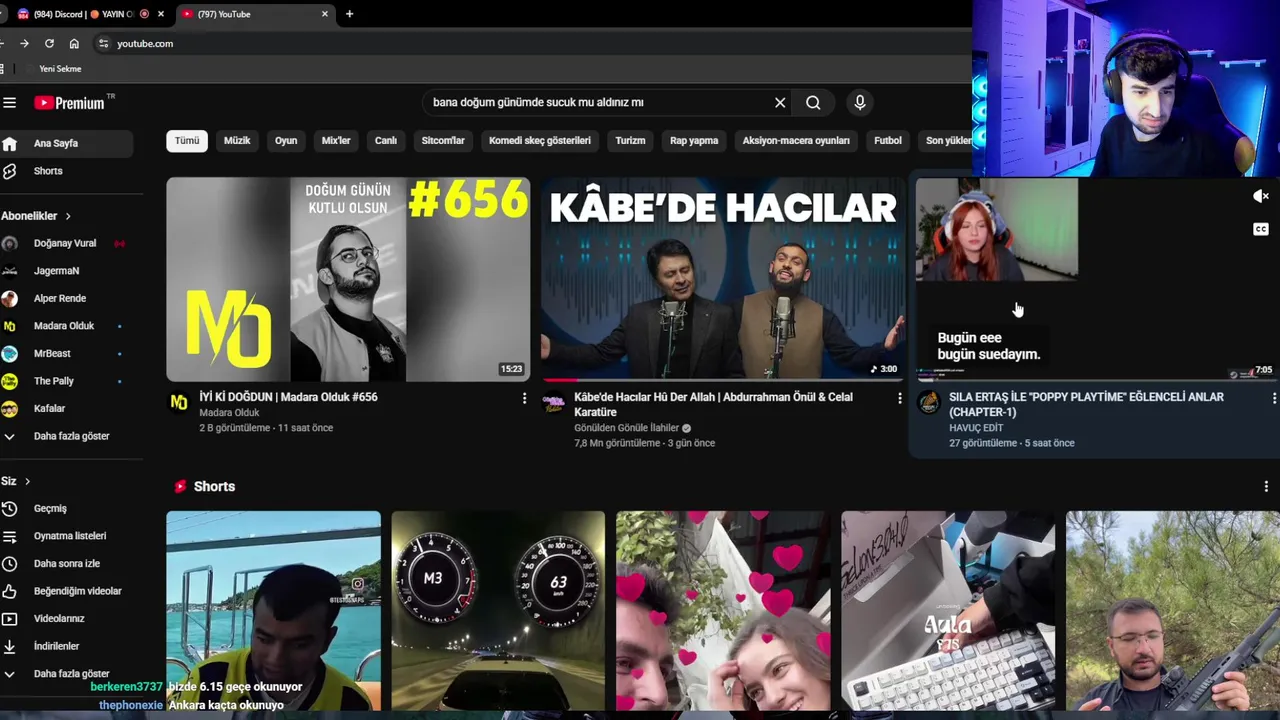This screenshot has height=720, width=1280.
Task: Filter by Sitcom'lar chip
Action: point(443,141)
